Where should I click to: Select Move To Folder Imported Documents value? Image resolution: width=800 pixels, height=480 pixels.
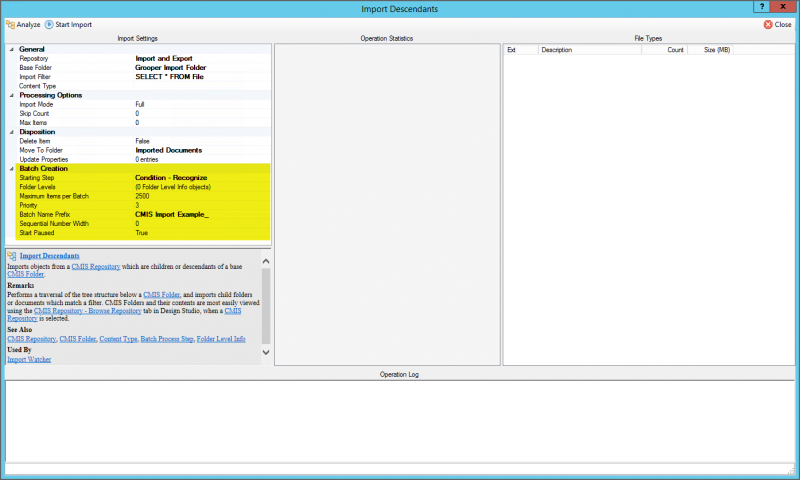click(168, 150)
